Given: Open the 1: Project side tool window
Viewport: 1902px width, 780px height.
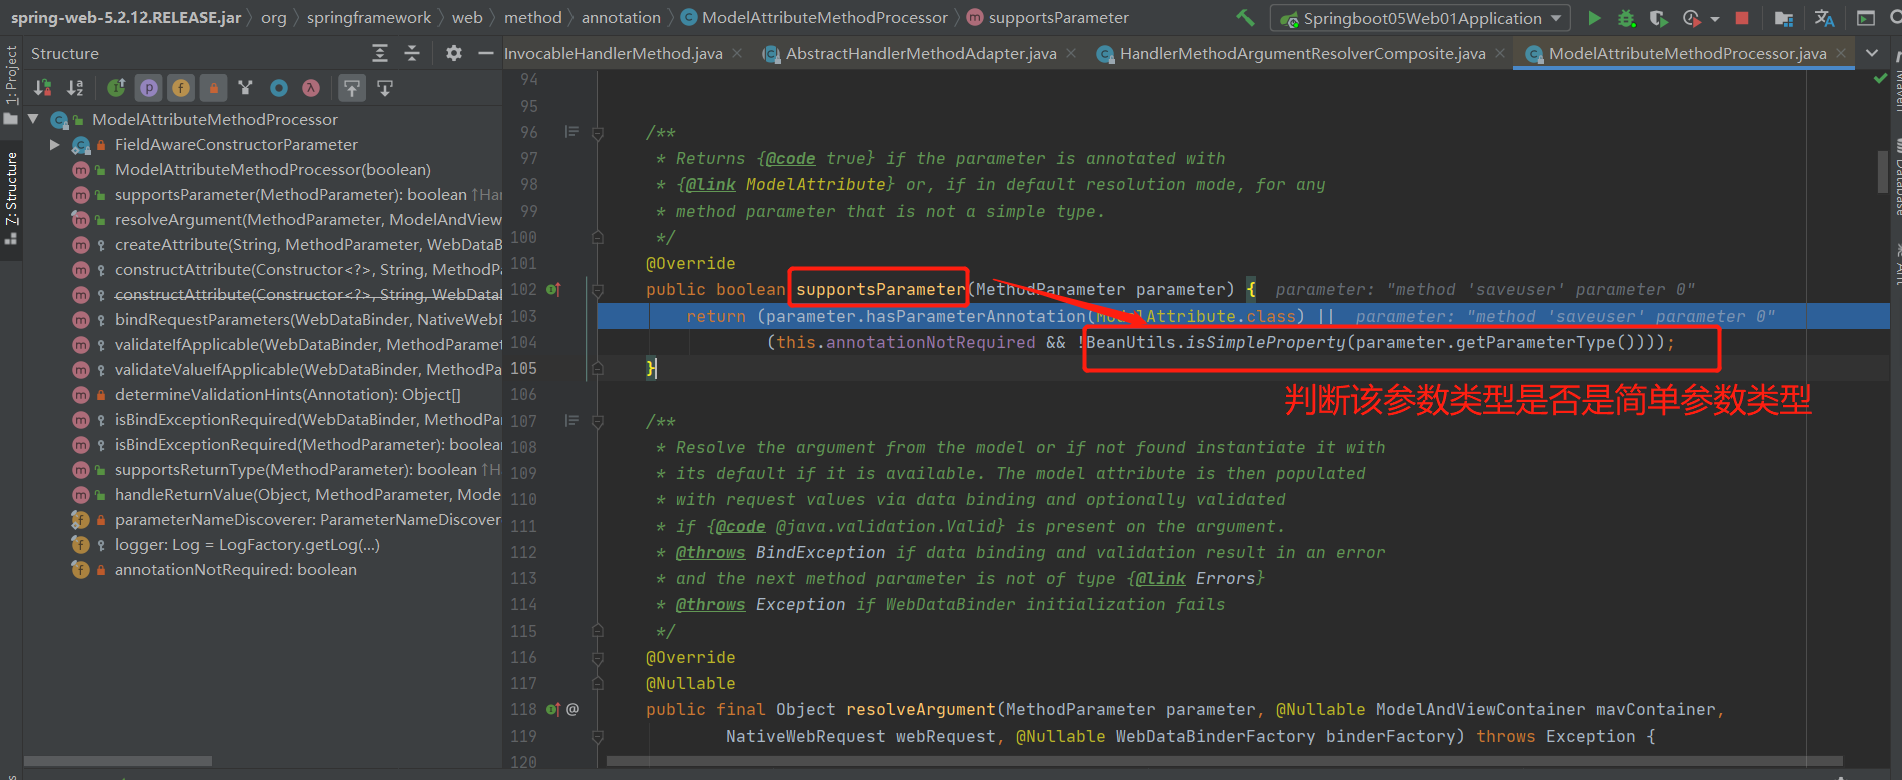Looking at the screenshot, I should coord(11,75).
